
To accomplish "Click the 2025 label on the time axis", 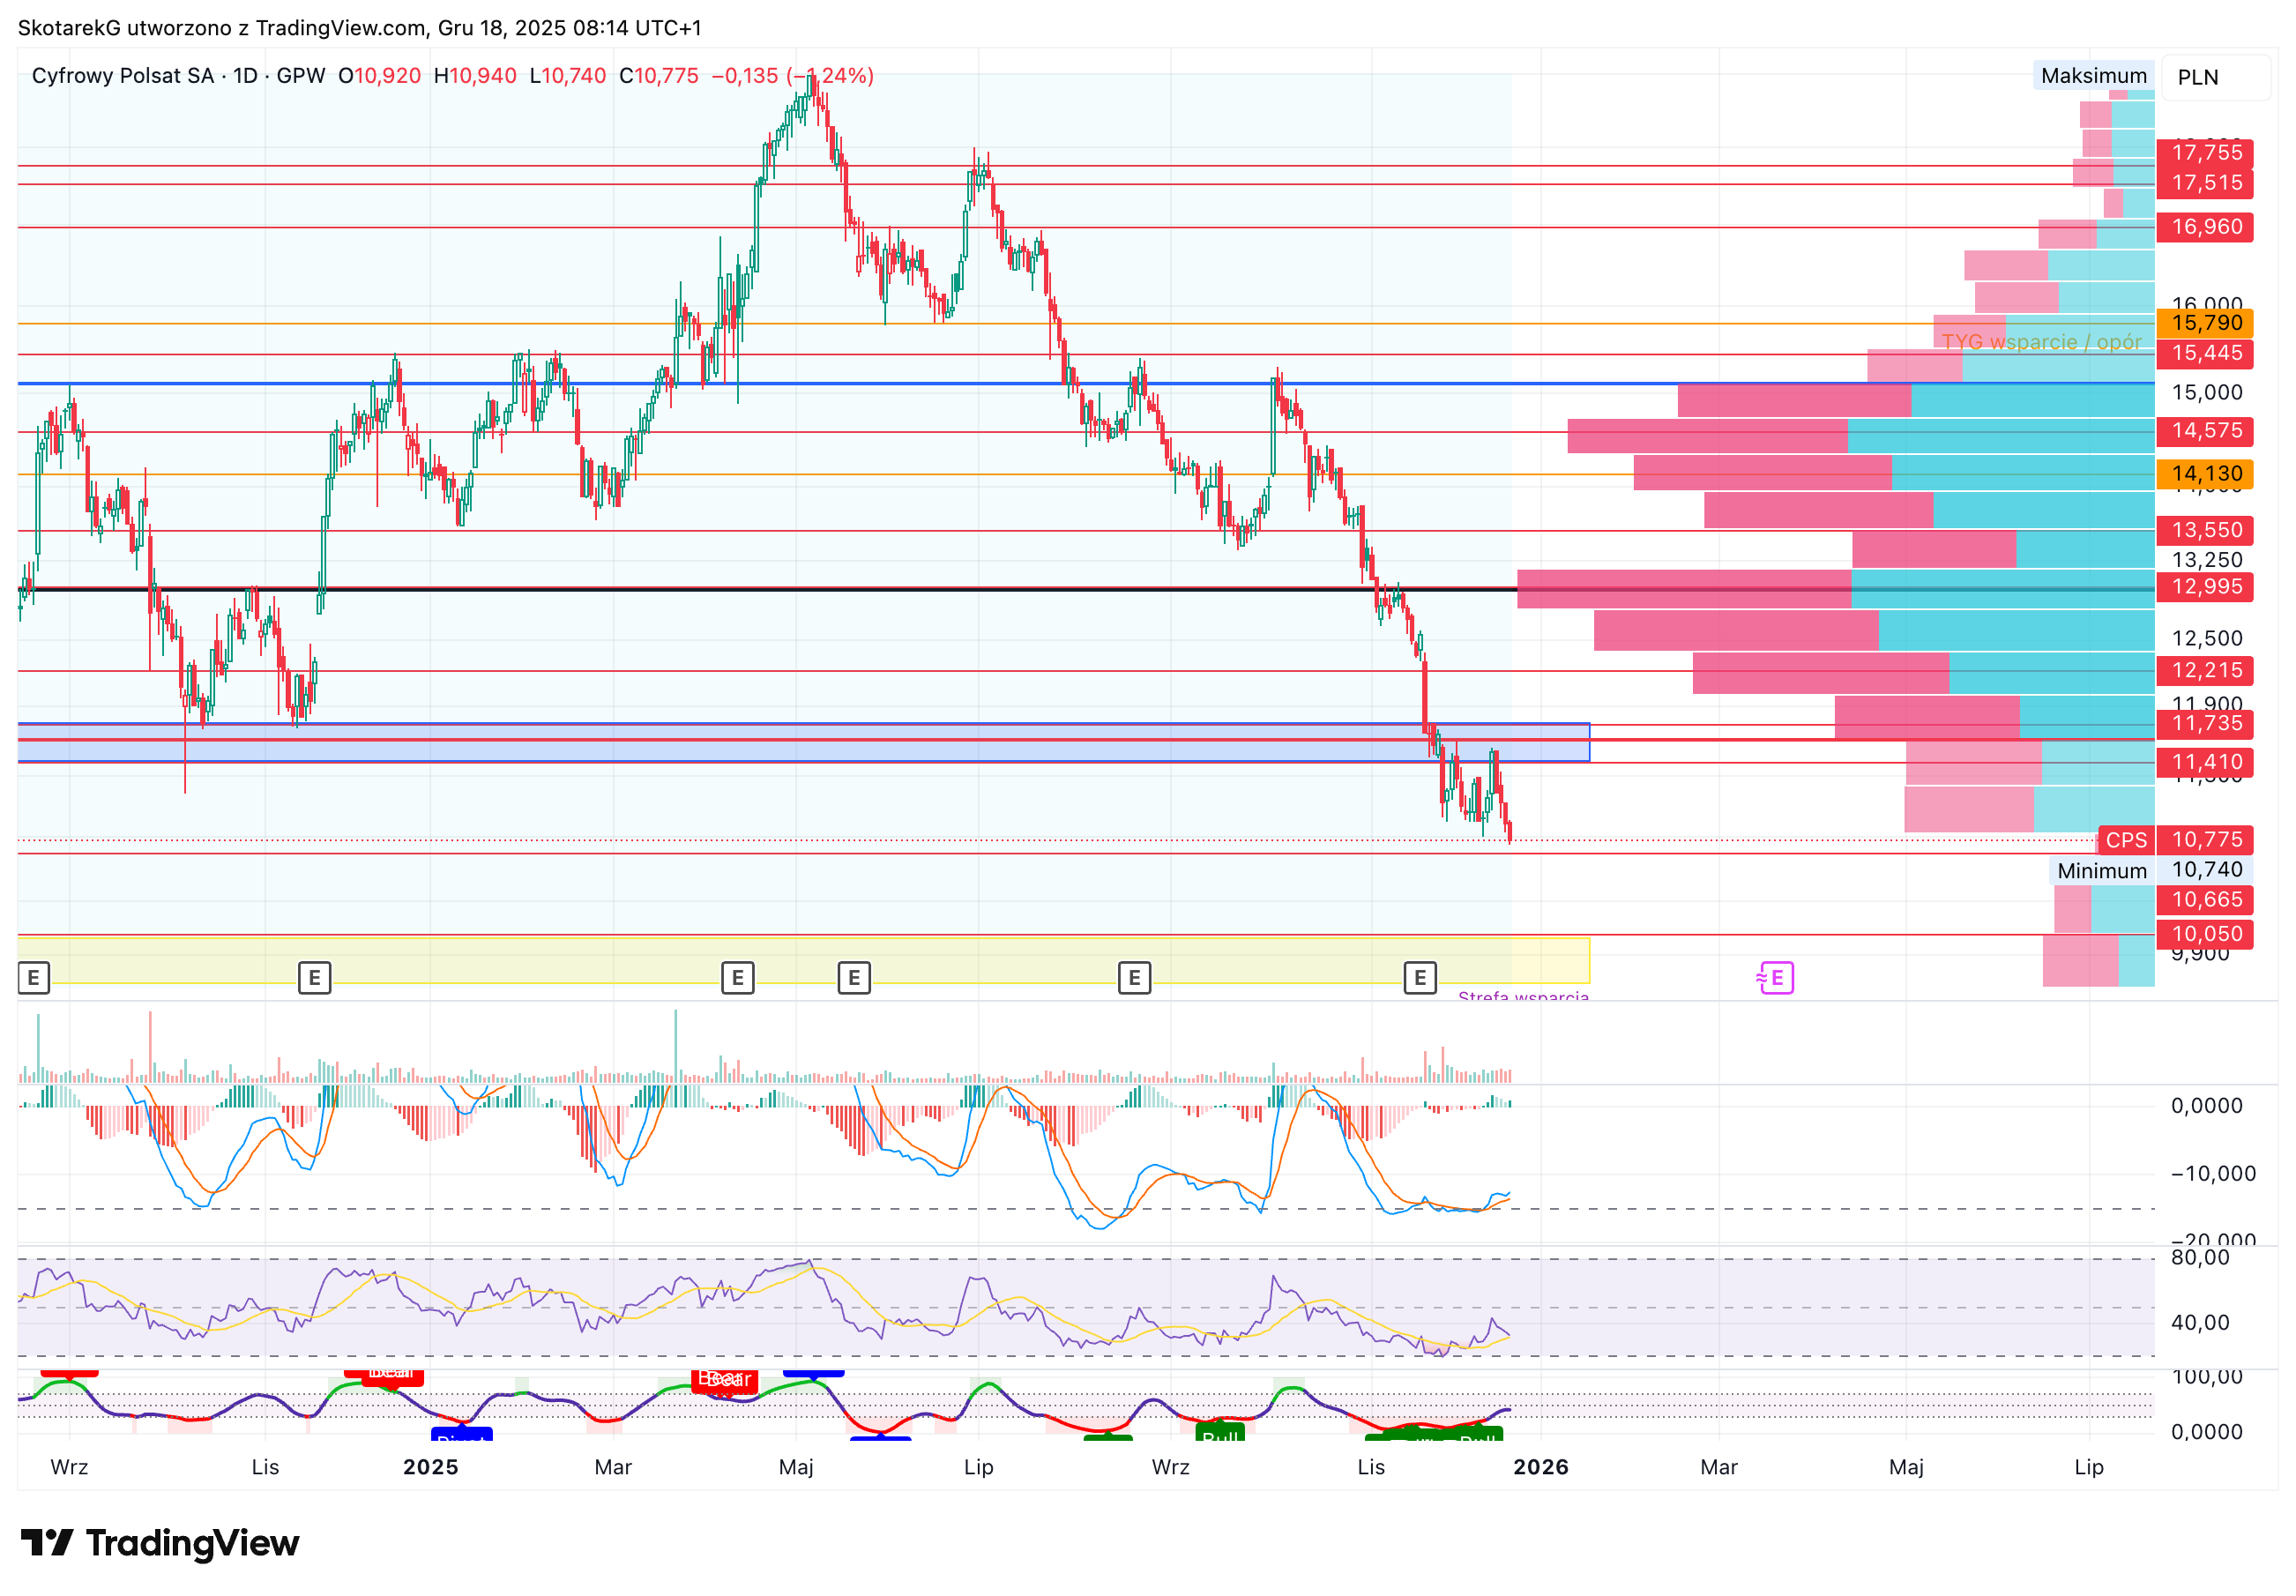I will tap(430, 1468).
